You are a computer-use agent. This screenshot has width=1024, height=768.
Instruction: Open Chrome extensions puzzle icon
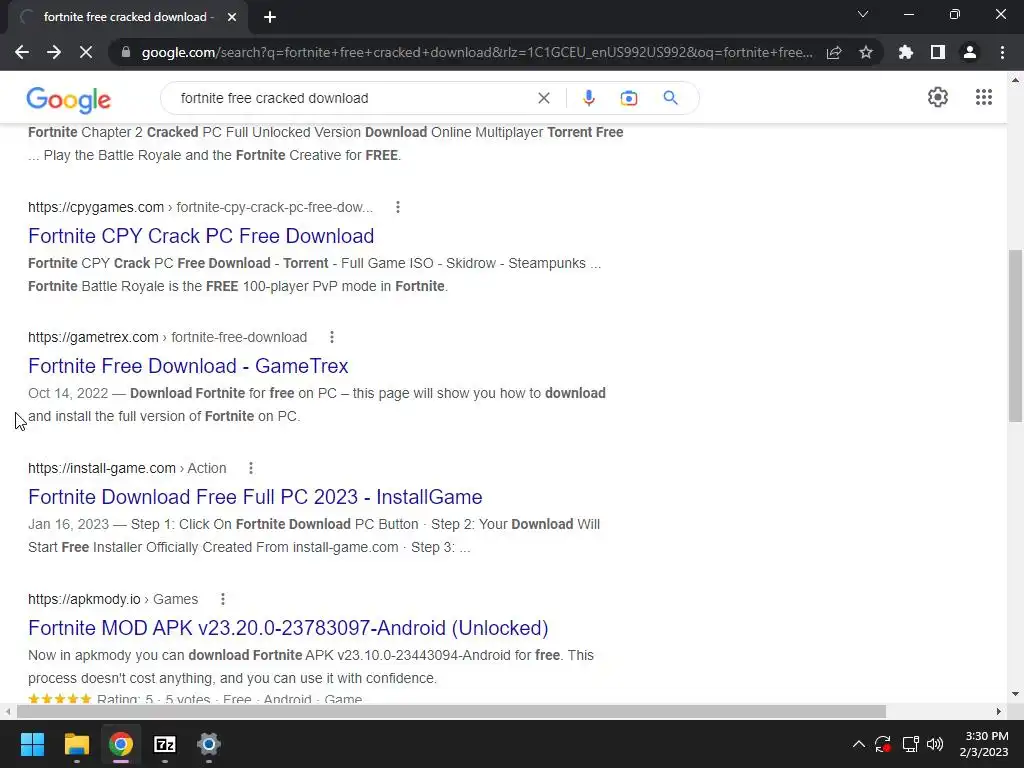[x=906, y=52]
